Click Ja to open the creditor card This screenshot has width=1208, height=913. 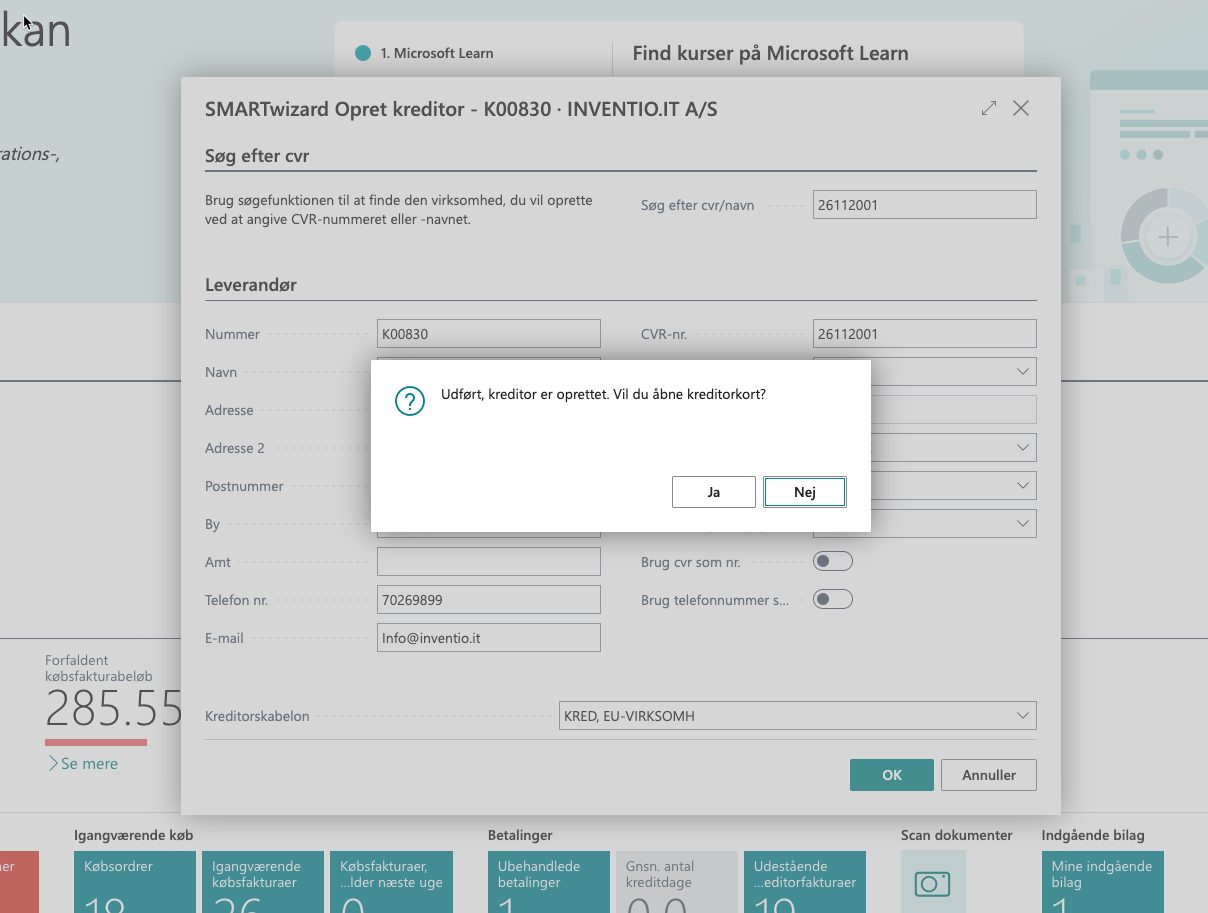click(x=713, y=492)
